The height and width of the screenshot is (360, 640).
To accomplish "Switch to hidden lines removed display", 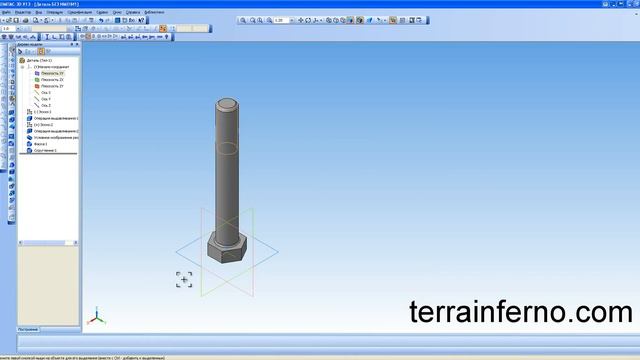I will [x=336, y=20].
